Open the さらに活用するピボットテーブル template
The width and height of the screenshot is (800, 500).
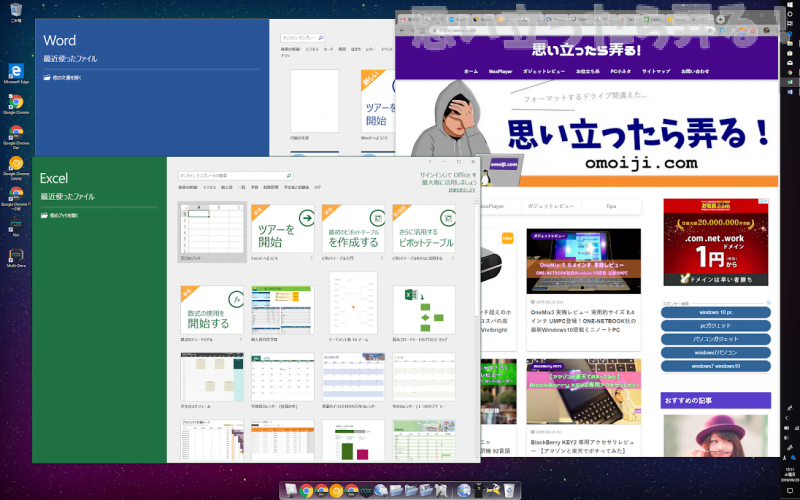point(424,229)
